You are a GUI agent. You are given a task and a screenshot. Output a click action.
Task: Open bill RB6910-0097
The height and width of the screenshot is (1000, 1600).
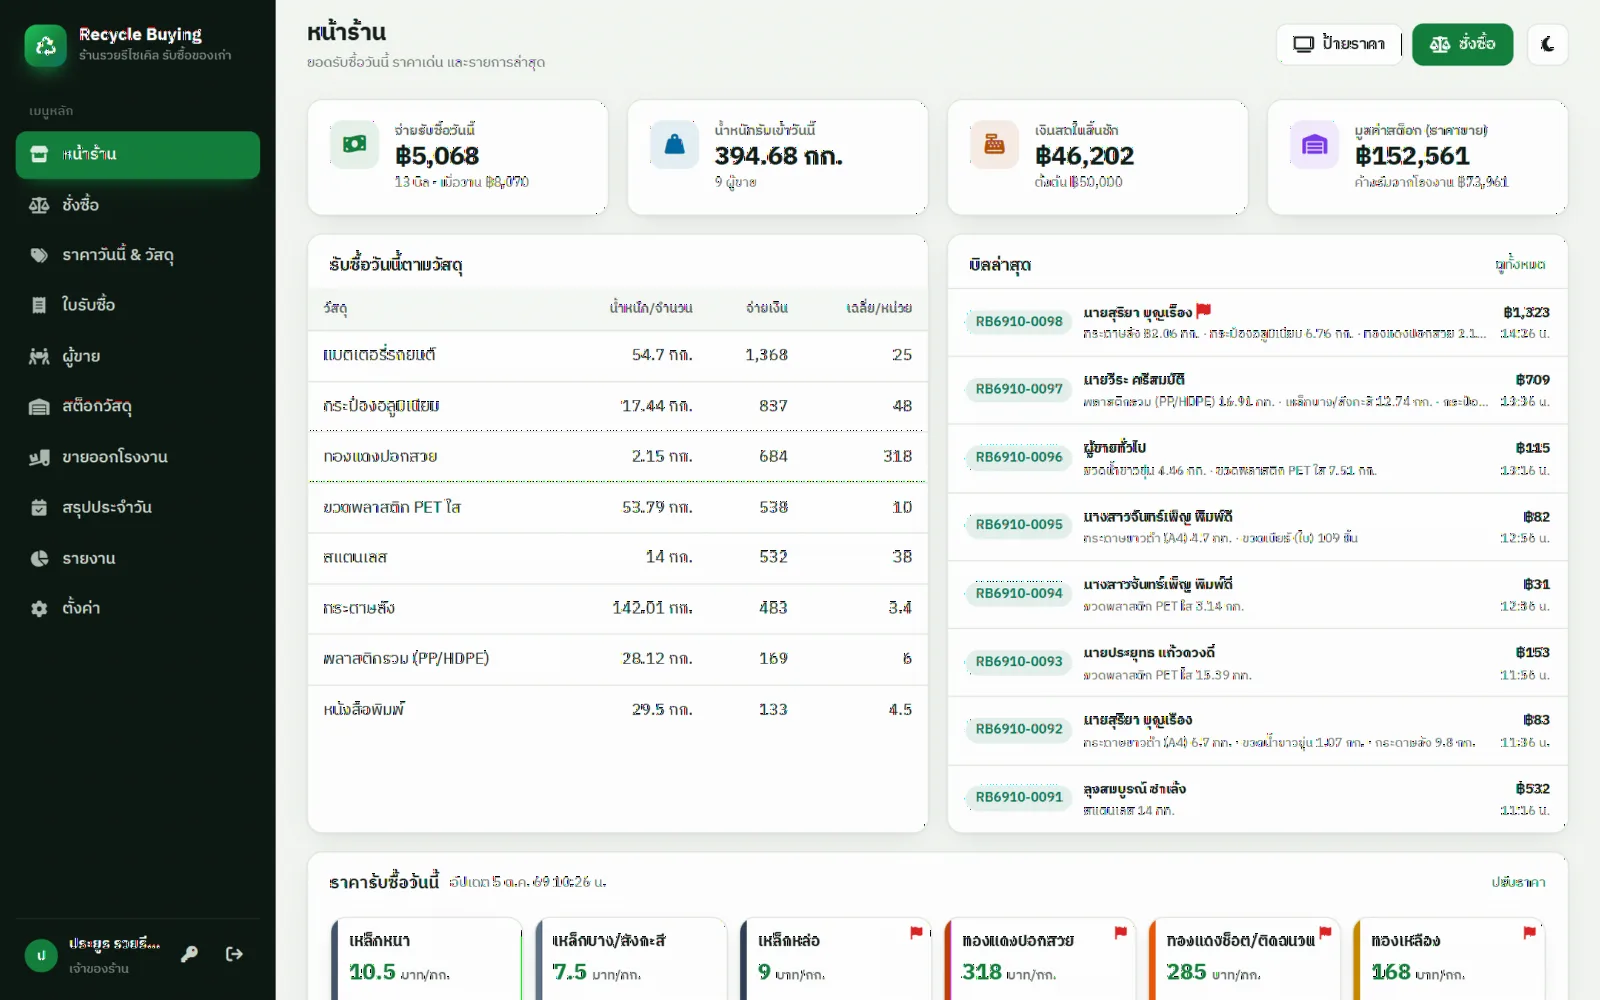1257,390
